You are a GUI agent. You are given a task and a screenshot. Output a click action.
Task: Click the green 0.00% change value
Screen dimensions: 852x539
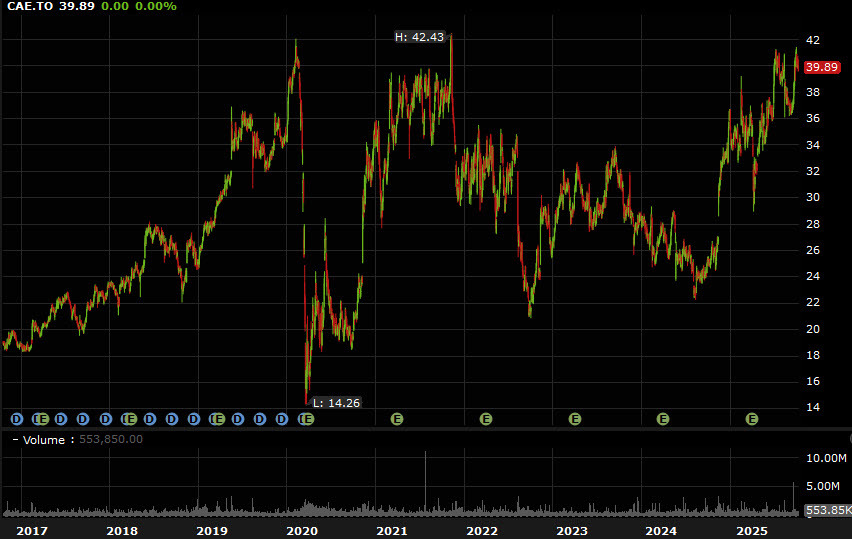pos(157,7)
